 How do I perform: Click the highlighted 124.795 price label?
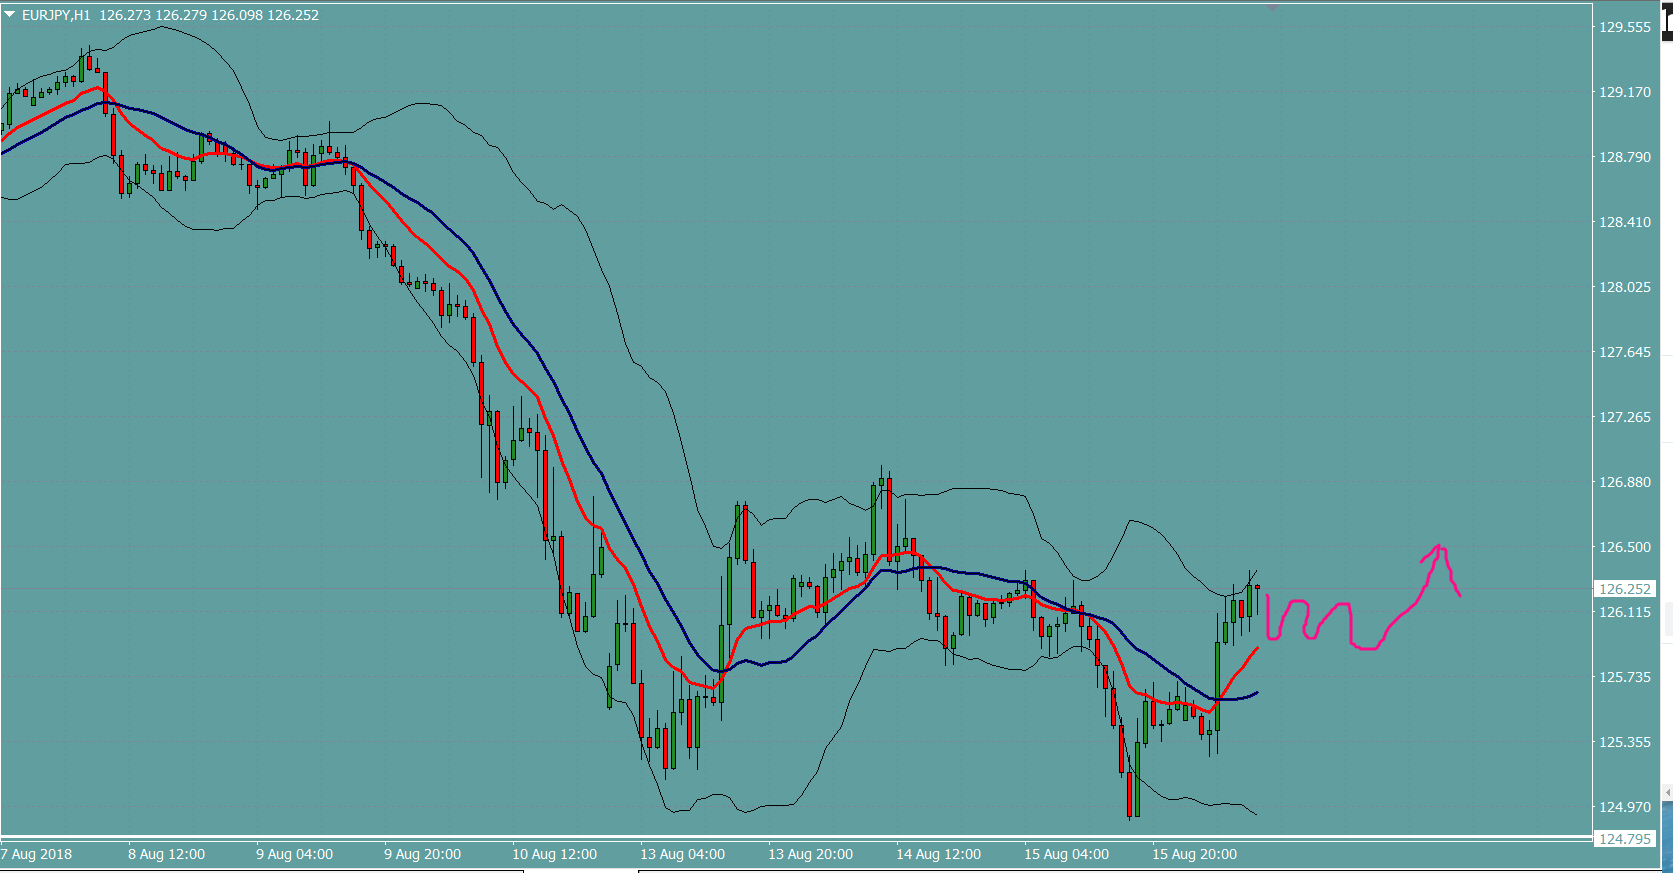(1624, 839)
